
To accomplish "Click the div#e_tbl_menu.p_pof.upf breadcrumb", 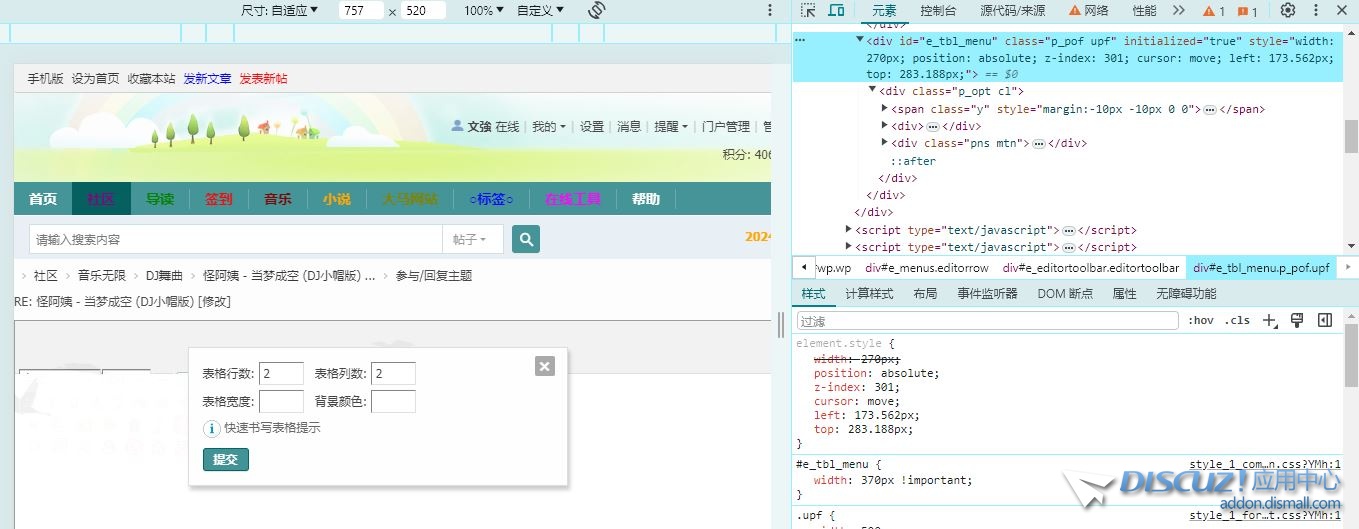I will tap(1260, 268).
